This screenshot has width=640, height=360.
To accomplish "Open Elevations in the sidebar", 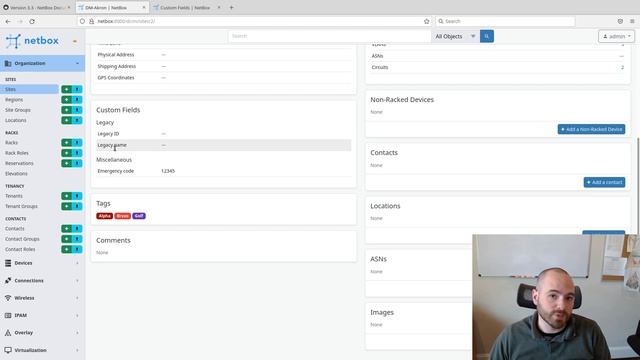I will (x=16, y=173).
